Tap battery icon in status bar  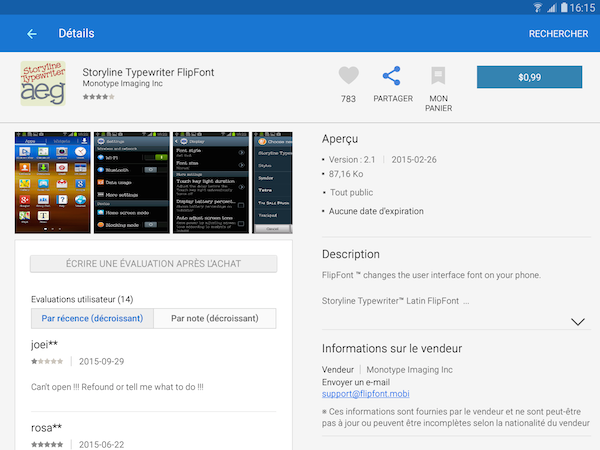point(564,7)
